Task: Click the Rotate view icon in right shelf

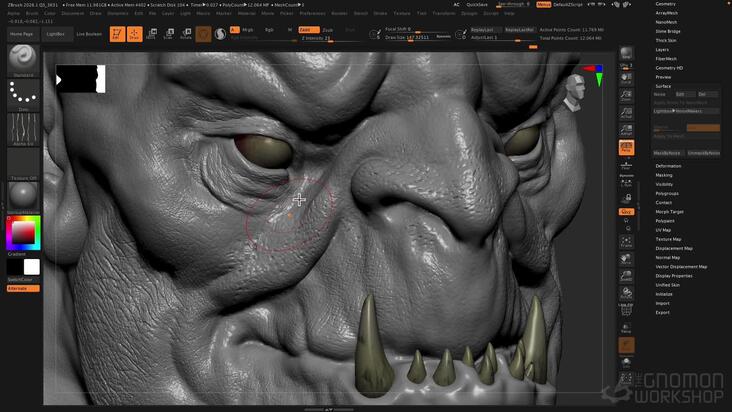Action: point(626,293)
